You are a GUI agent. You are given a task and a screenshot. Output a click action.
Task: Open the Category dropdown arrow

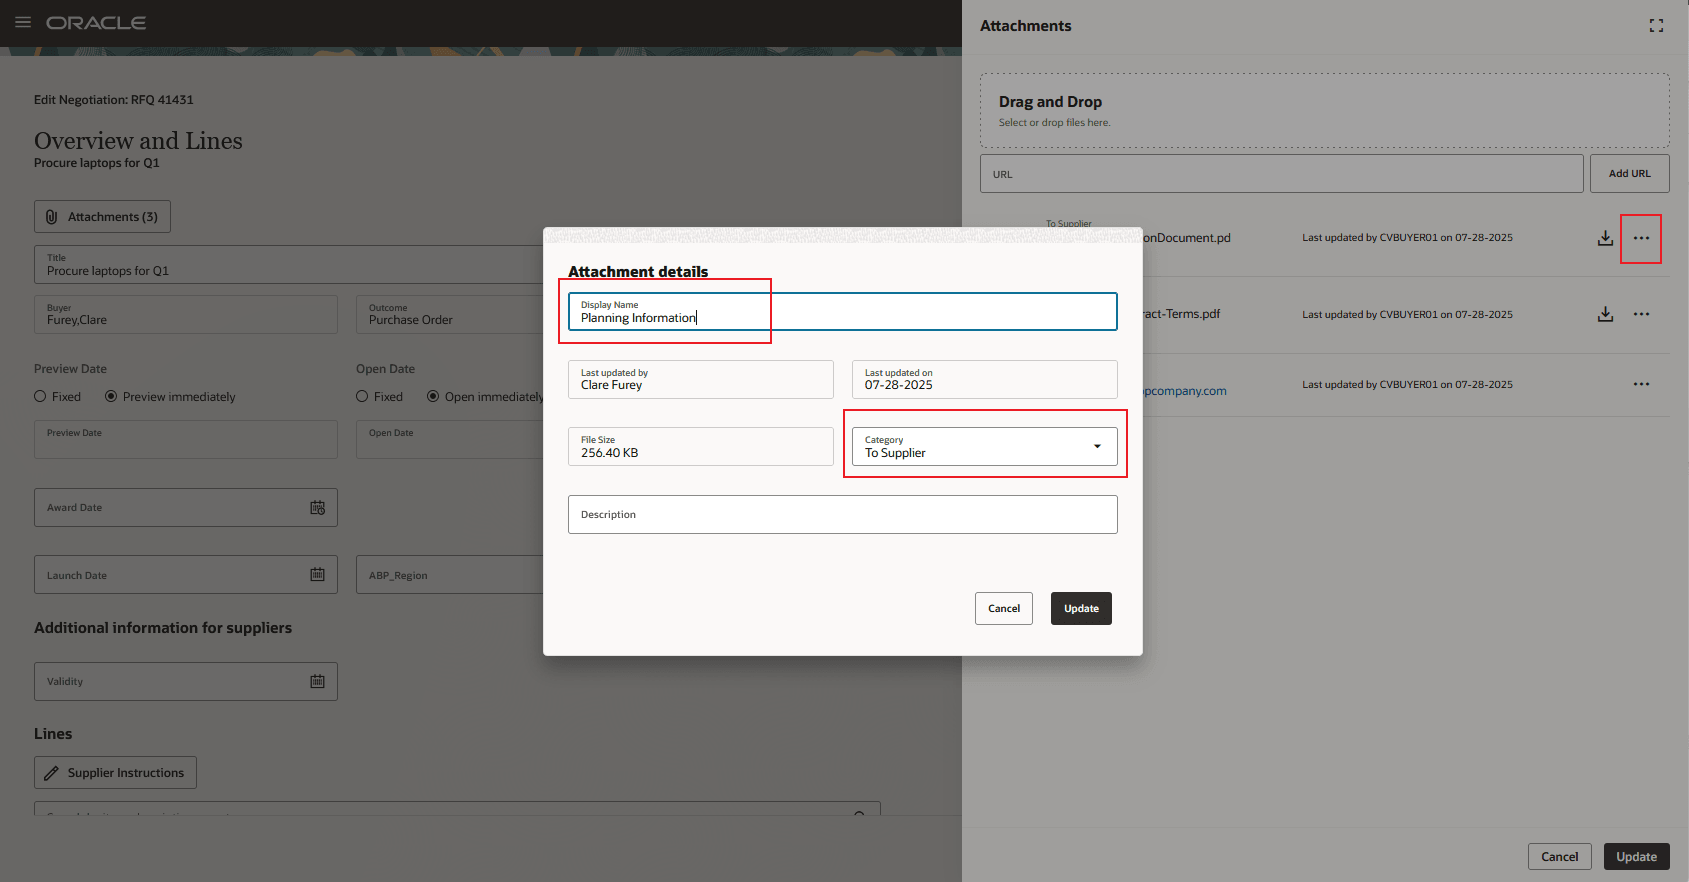coord(1097,446)
